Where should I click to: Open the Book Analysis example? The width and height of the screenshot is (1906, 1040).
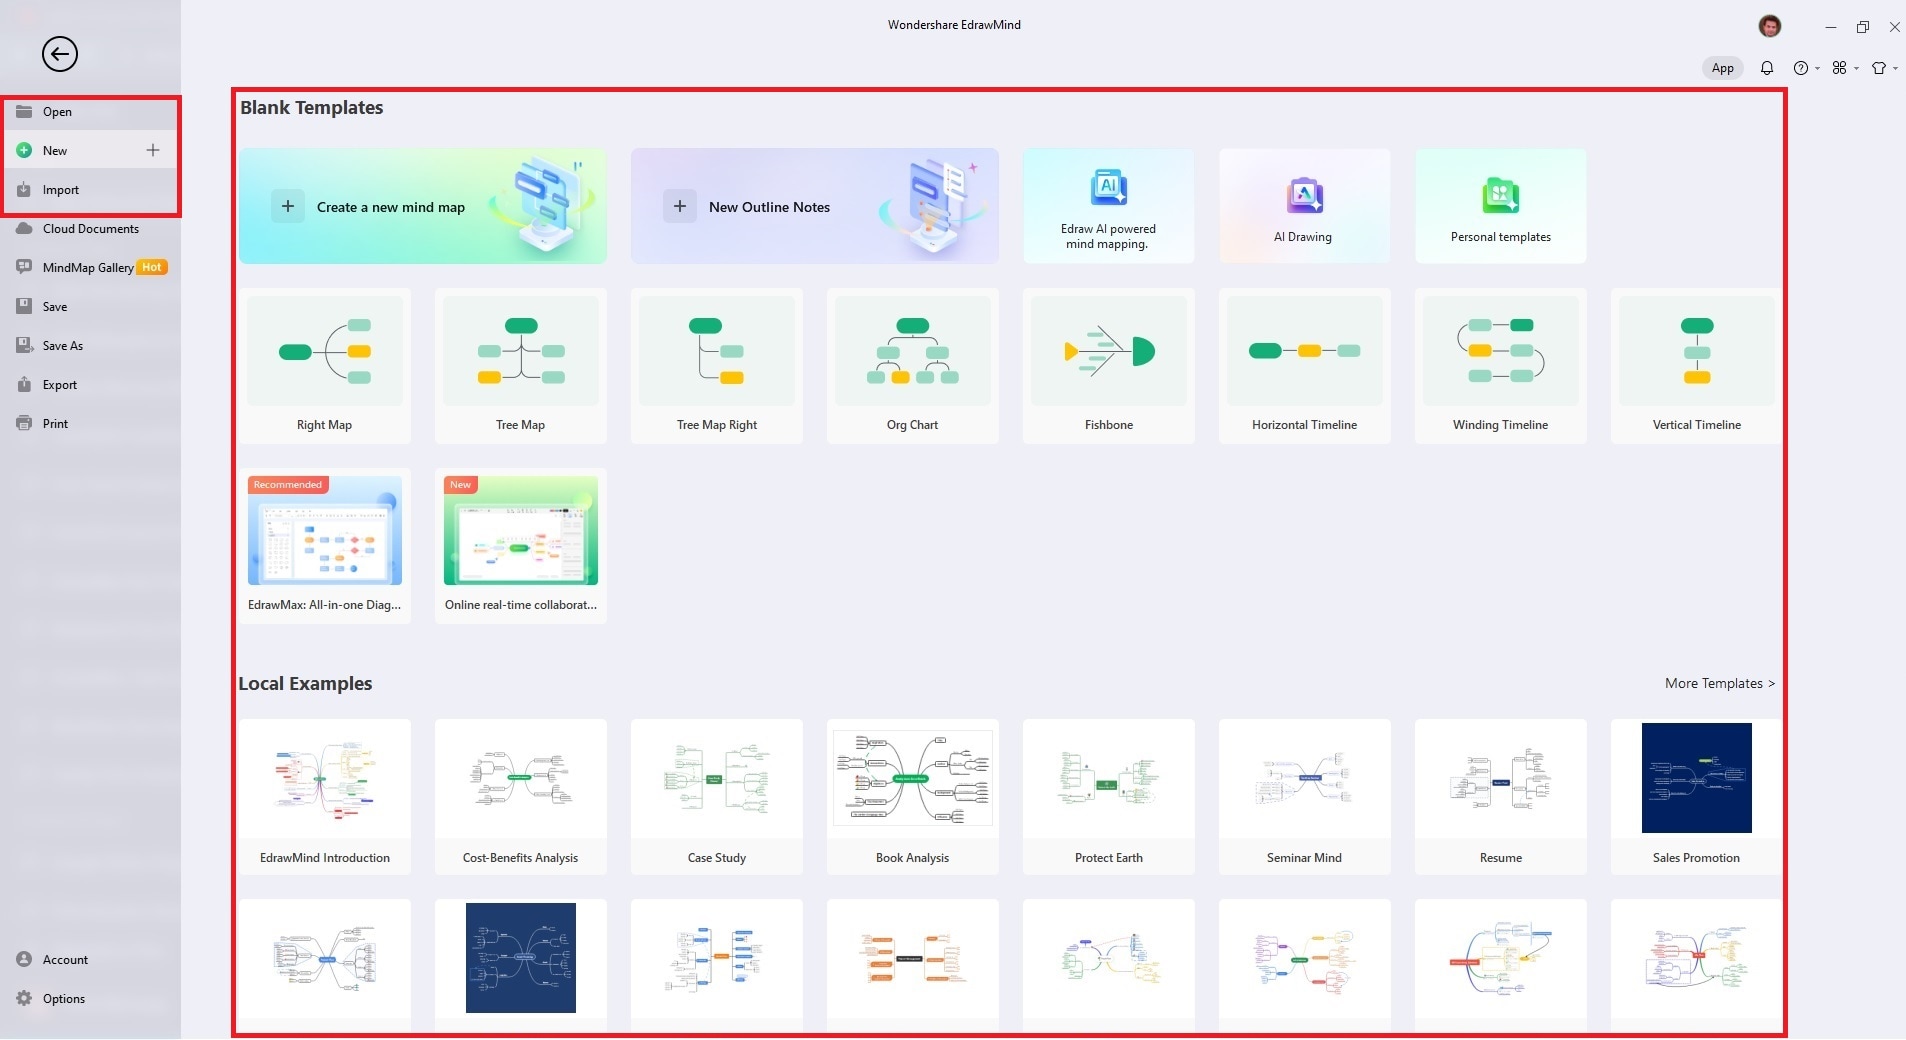pos(912,797)
